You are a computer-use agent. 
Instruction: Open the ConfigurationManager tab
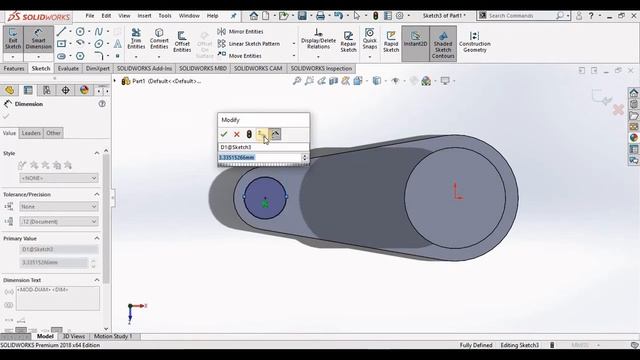point(47,90)
